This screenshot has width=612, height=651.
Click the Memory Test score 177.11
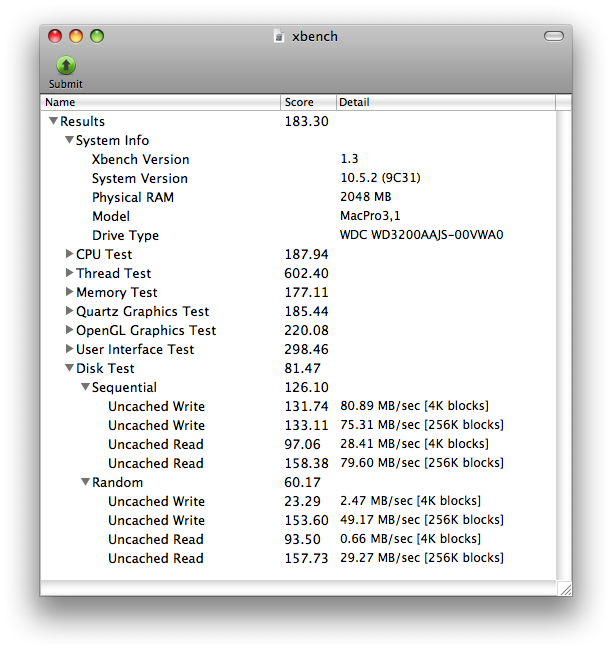[306, 292]
